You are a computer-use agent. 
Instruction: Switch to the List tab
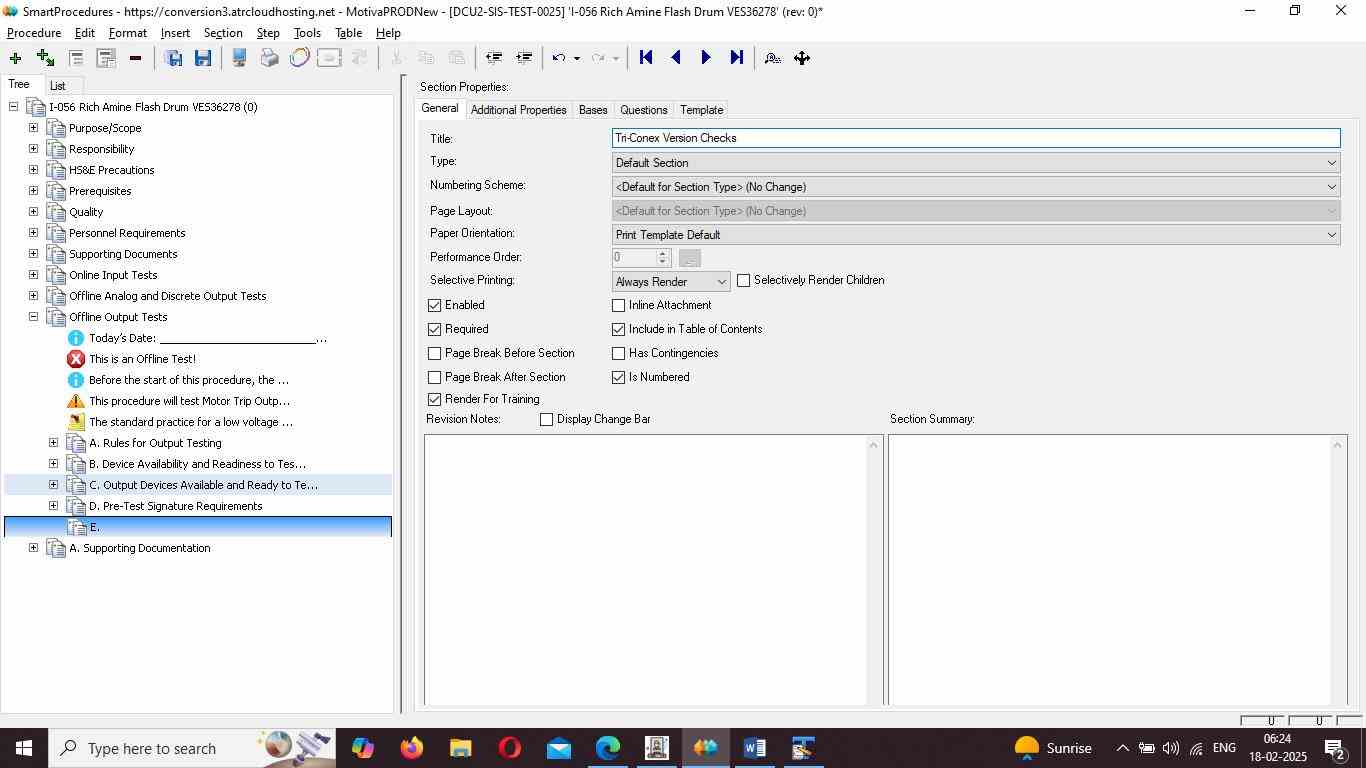coord(58,86)
